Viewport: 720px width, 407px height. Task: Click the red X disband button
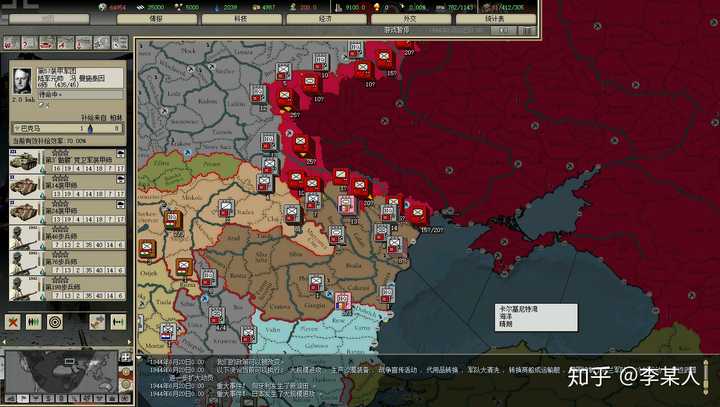13,322
